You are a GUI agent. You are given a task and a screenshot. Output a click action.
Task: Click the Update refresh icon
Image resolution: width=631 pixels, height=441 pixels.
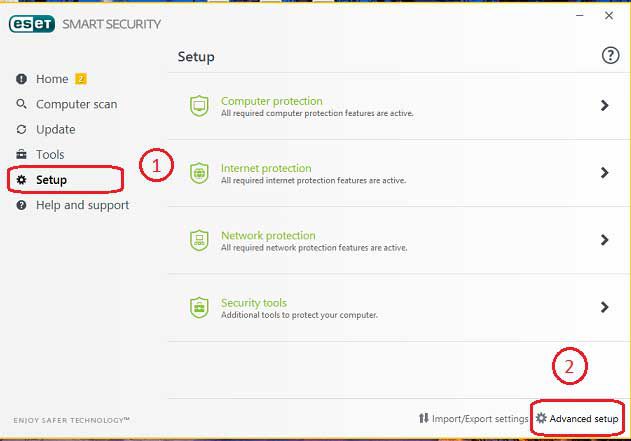point(22,129)
